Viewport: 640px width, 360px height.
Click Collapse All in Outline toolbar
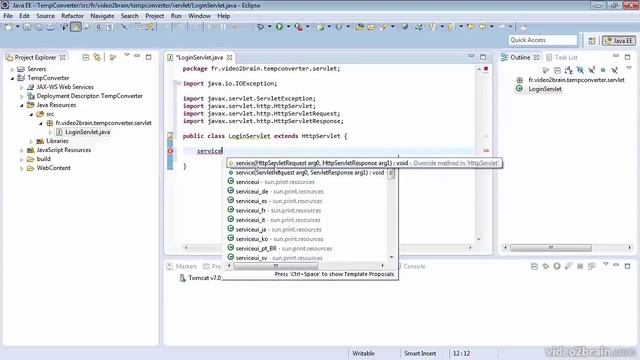tap(557, 70)
